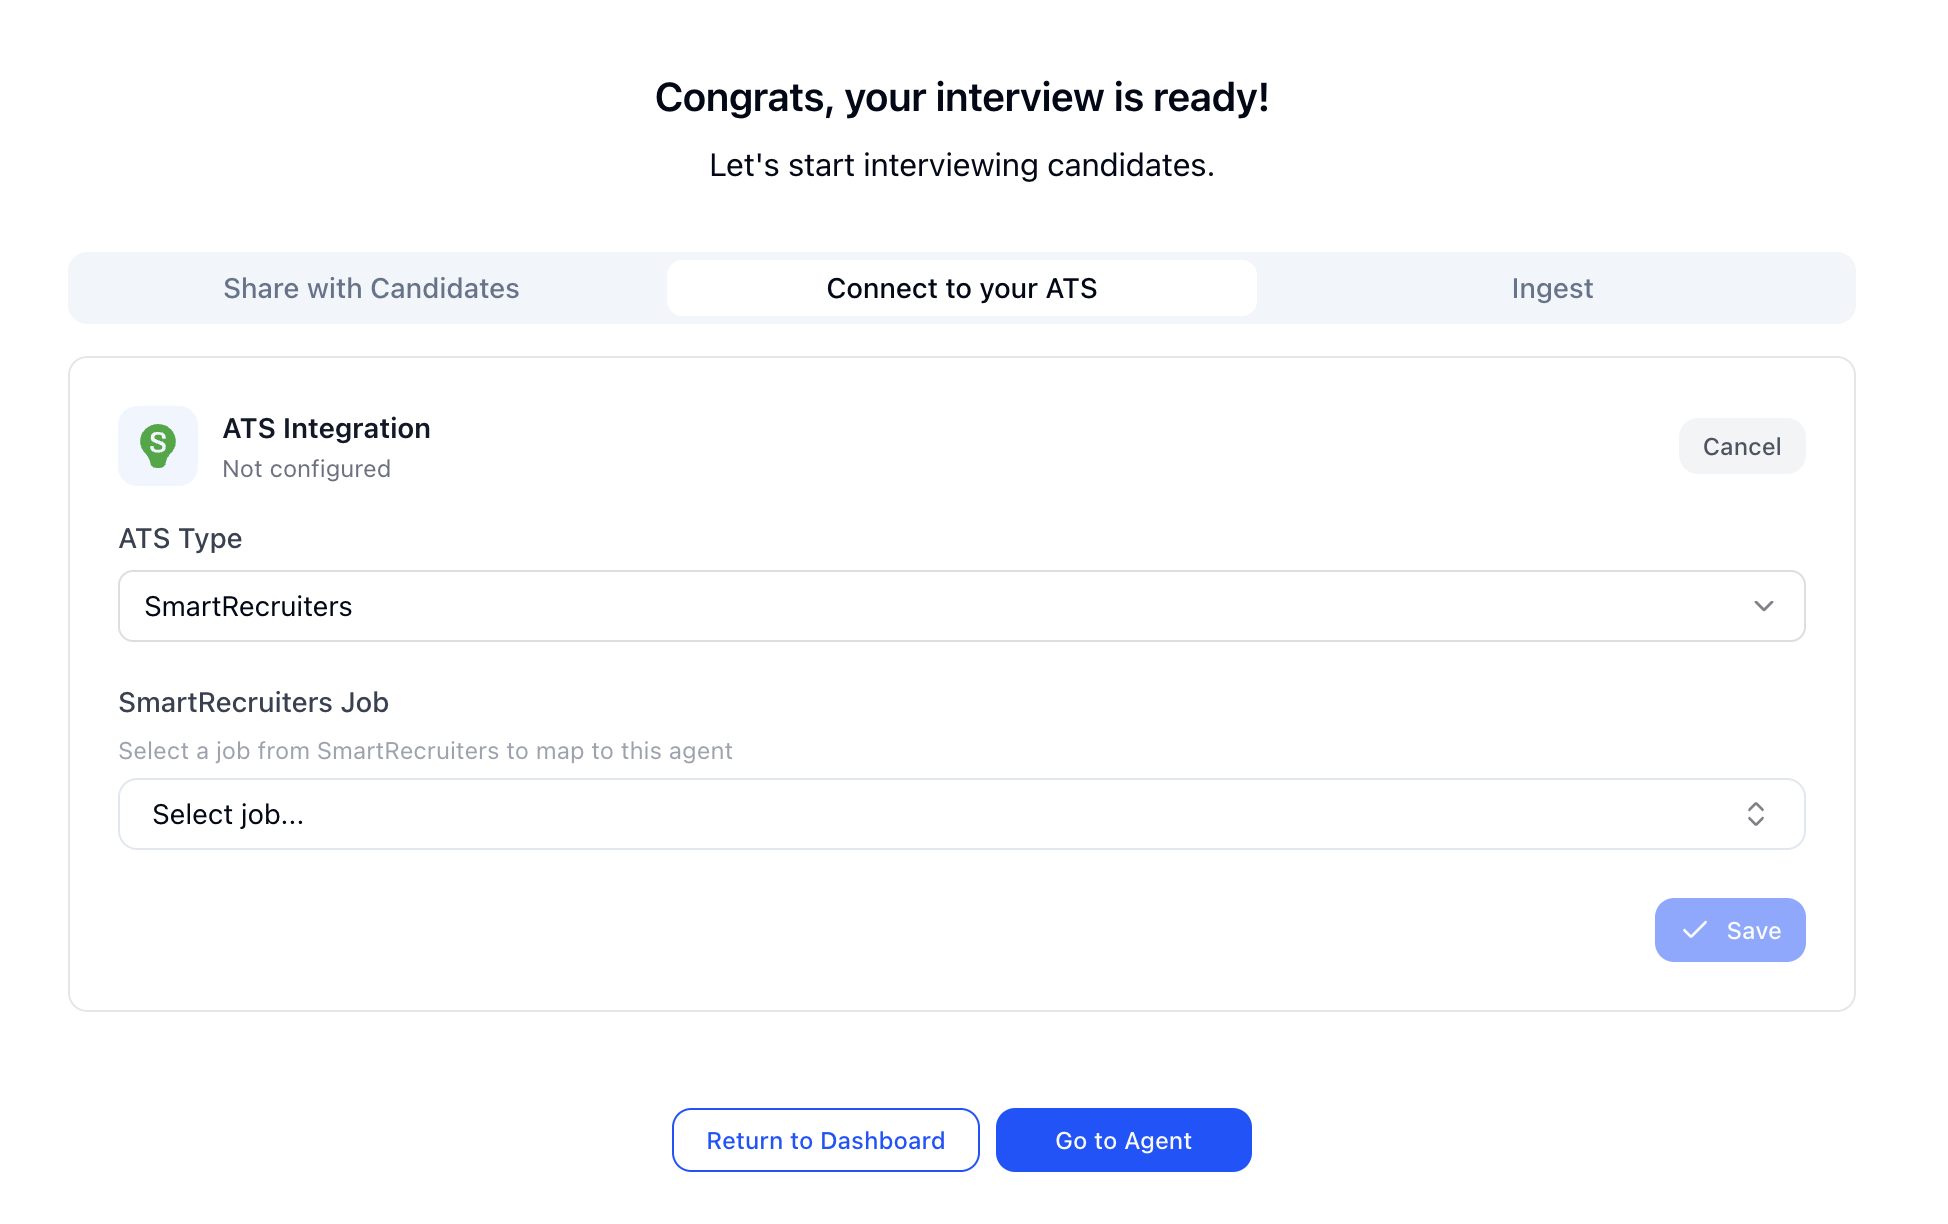This screenshot has width=1948, height=1224.
Task: Open the Select job combo box
Action: click(x=962, y=814)
